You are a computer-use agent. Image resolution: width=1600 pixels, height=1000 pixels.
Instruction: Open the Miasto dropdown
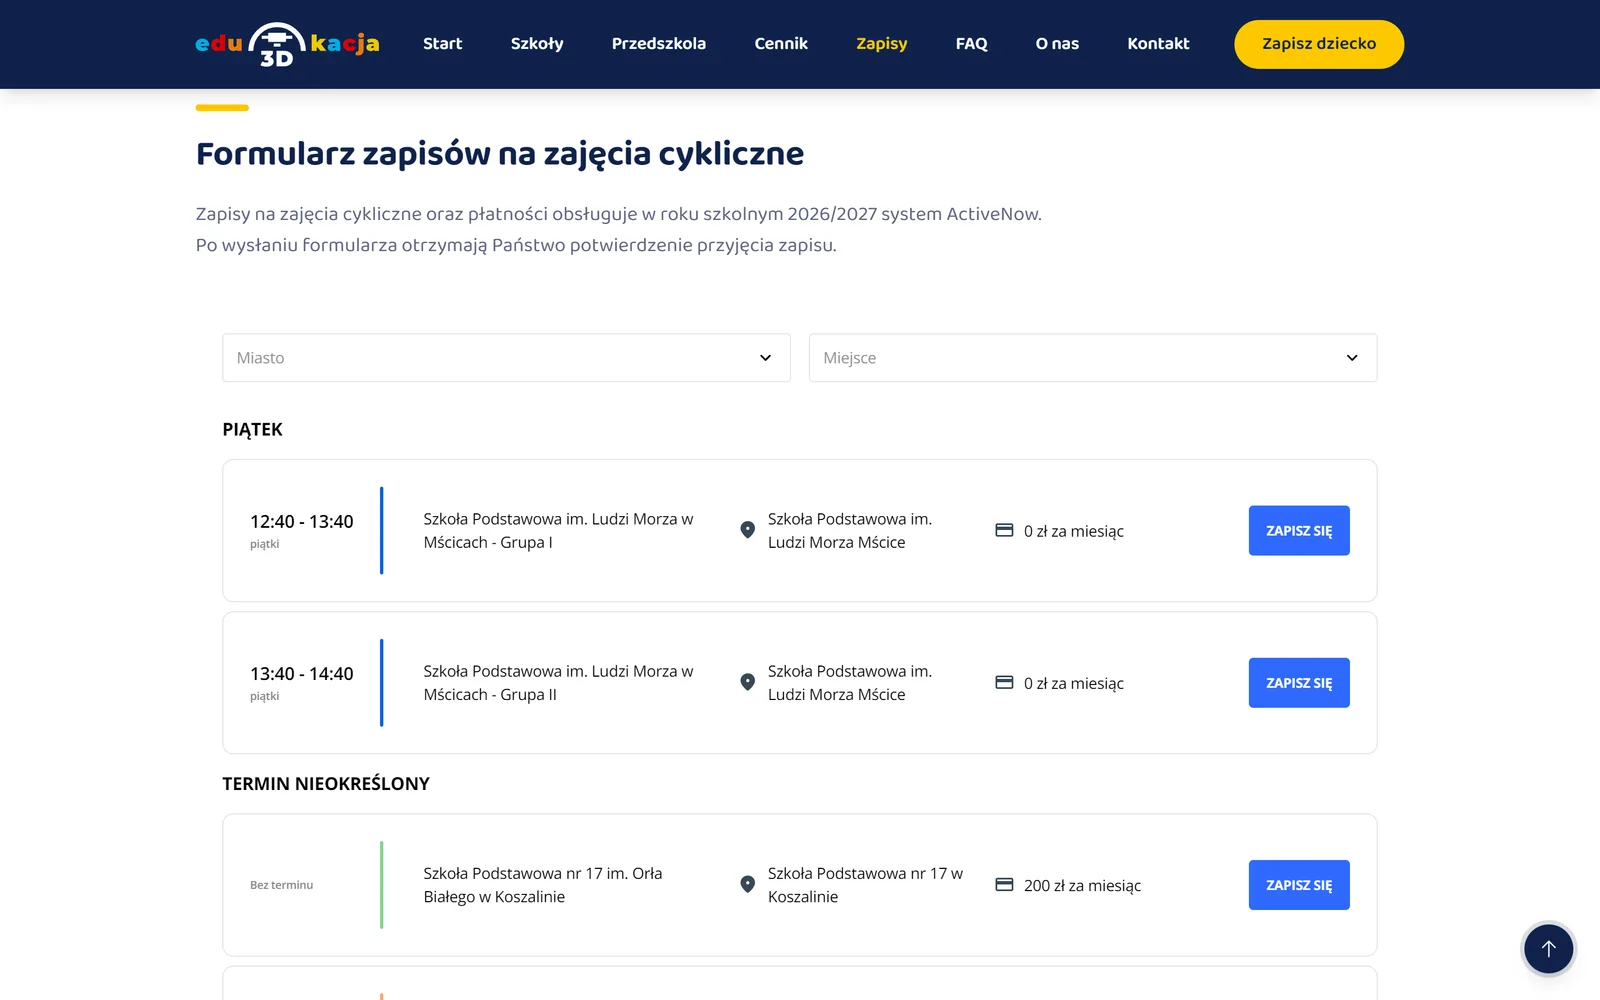pyautogui.click(x=506, y=358)
